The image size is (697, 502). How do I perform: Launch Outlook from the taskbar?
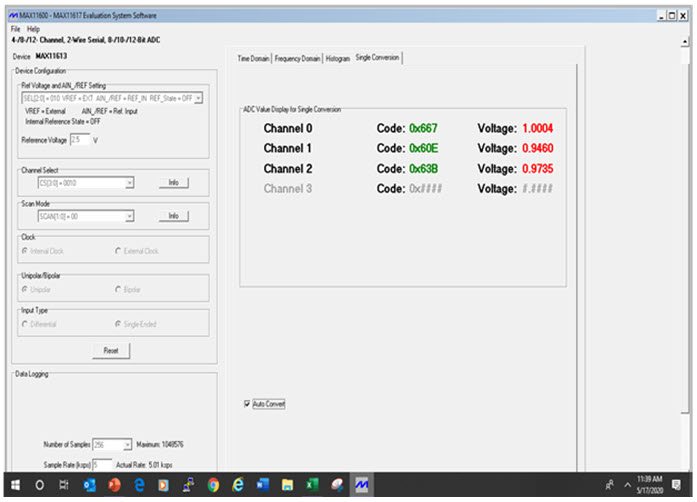[89, 485]
